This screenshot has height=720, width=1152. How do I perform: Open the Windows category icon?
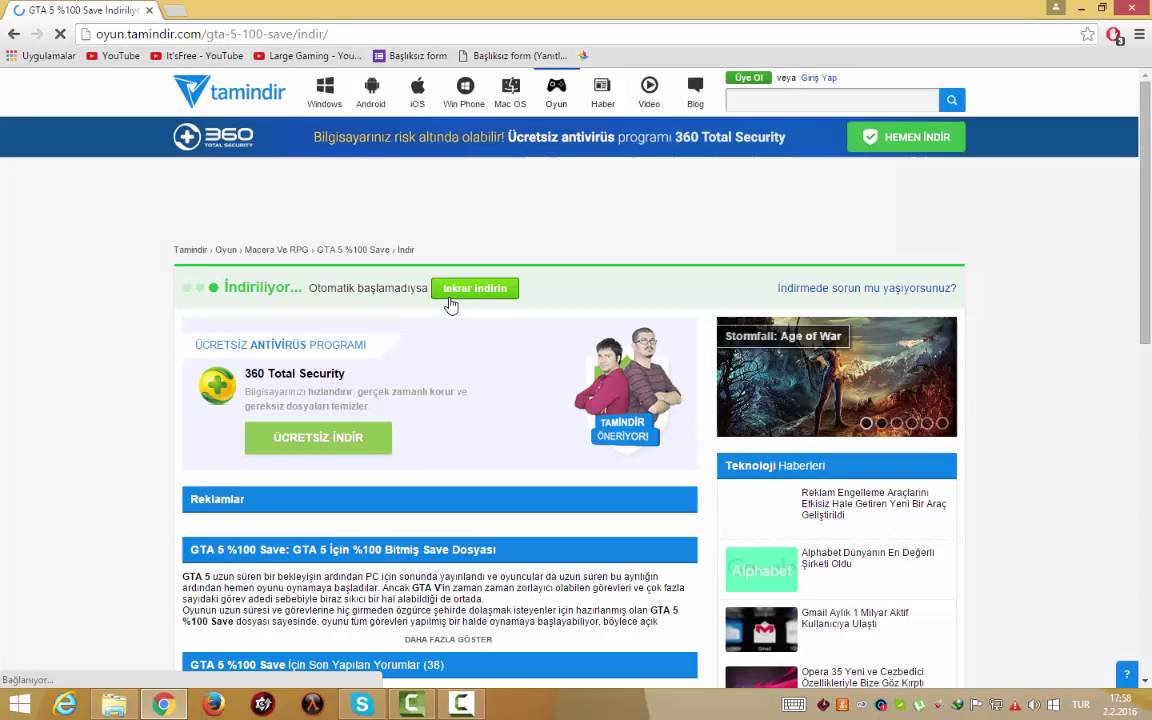coord(324,92)
